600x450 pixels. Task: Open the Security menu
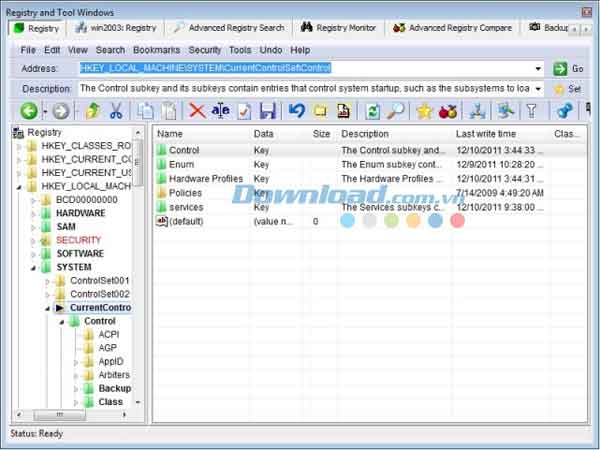[x=205, y=50]
